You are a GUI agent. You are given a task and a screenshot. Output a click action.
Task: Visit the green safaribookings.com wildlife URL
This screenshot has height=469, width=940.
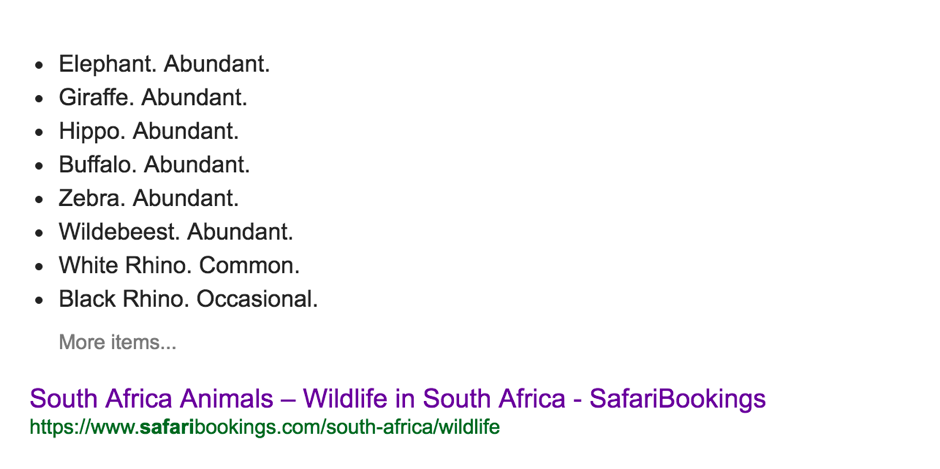[x=264, y=428]
